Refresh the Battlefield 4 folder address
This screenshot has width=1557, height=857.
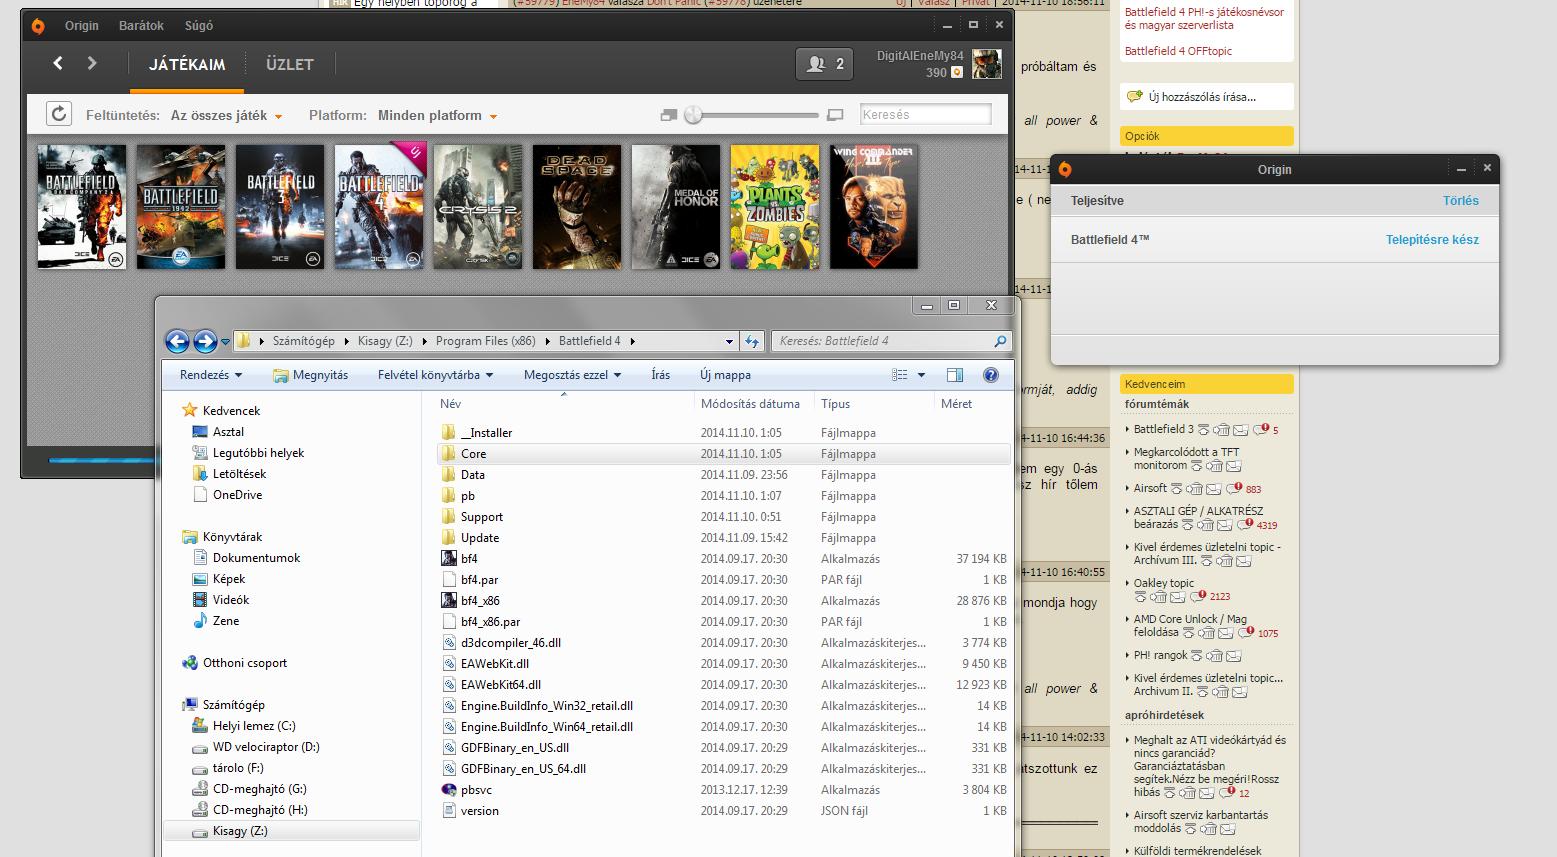tap(752, 341)
